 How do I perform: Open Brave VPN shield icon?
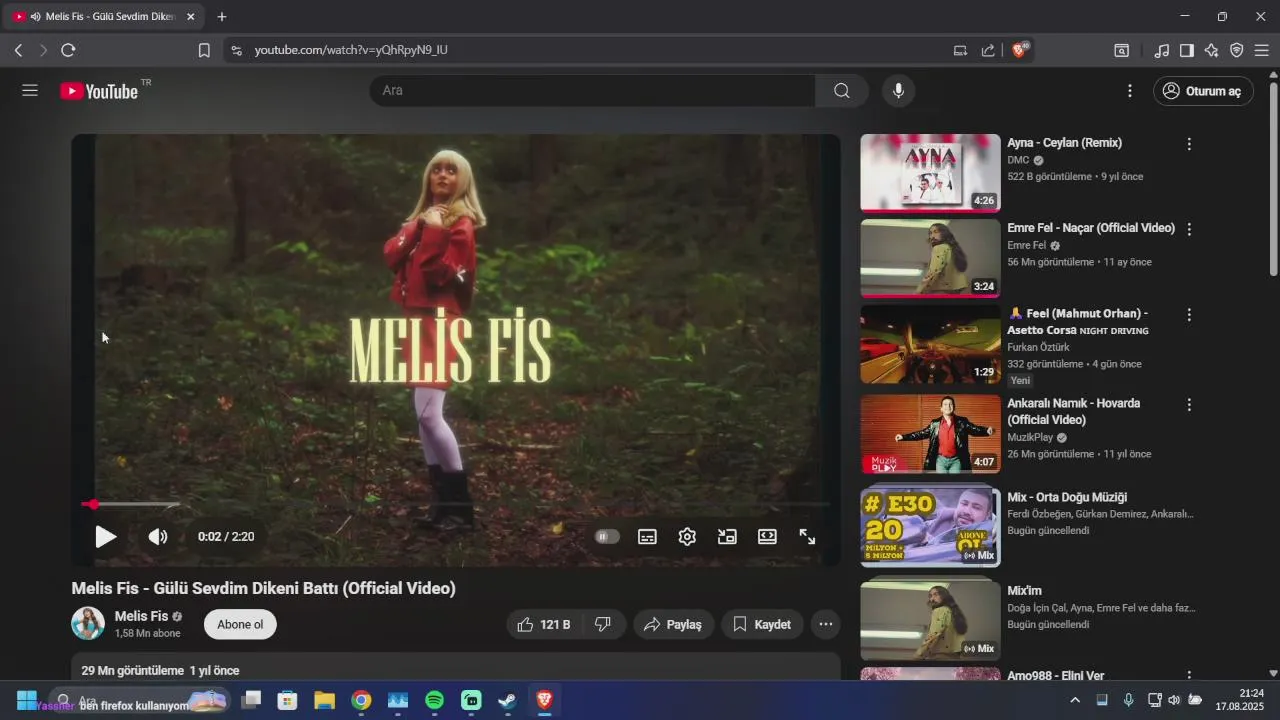[x=1236, y=50]
